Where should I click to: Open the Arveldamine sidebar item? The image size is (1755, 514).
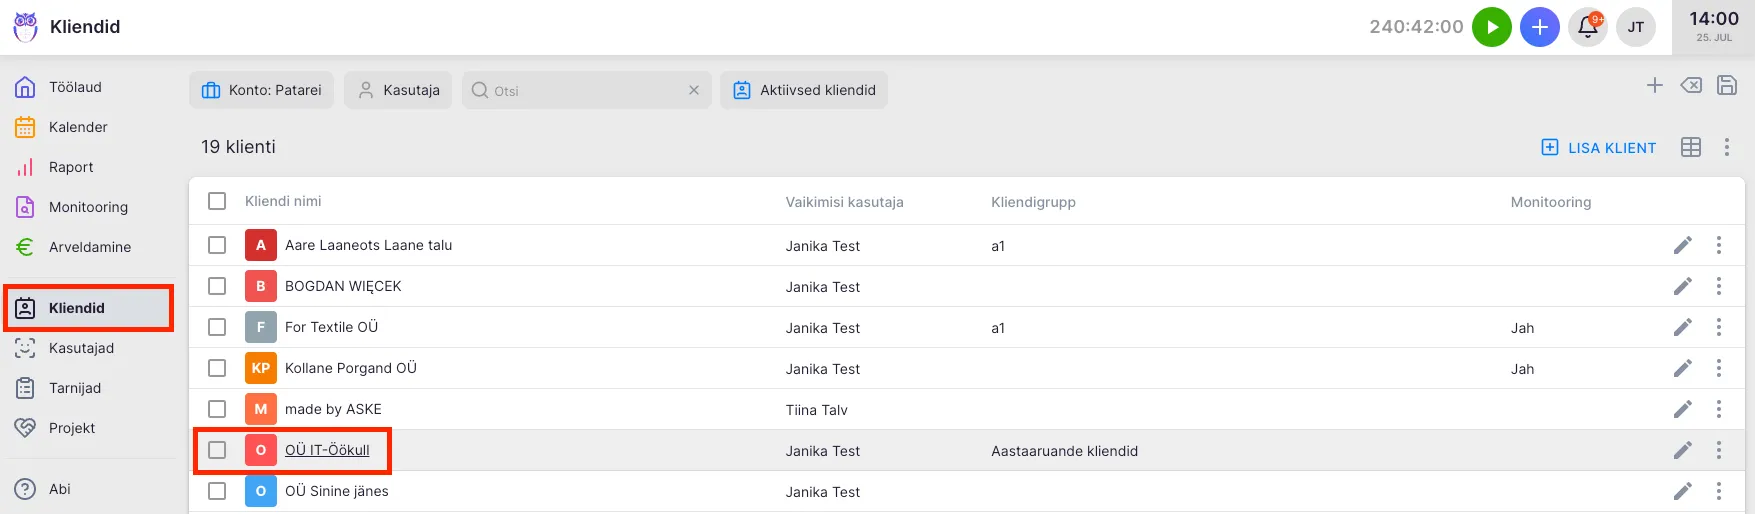[89, 247]
